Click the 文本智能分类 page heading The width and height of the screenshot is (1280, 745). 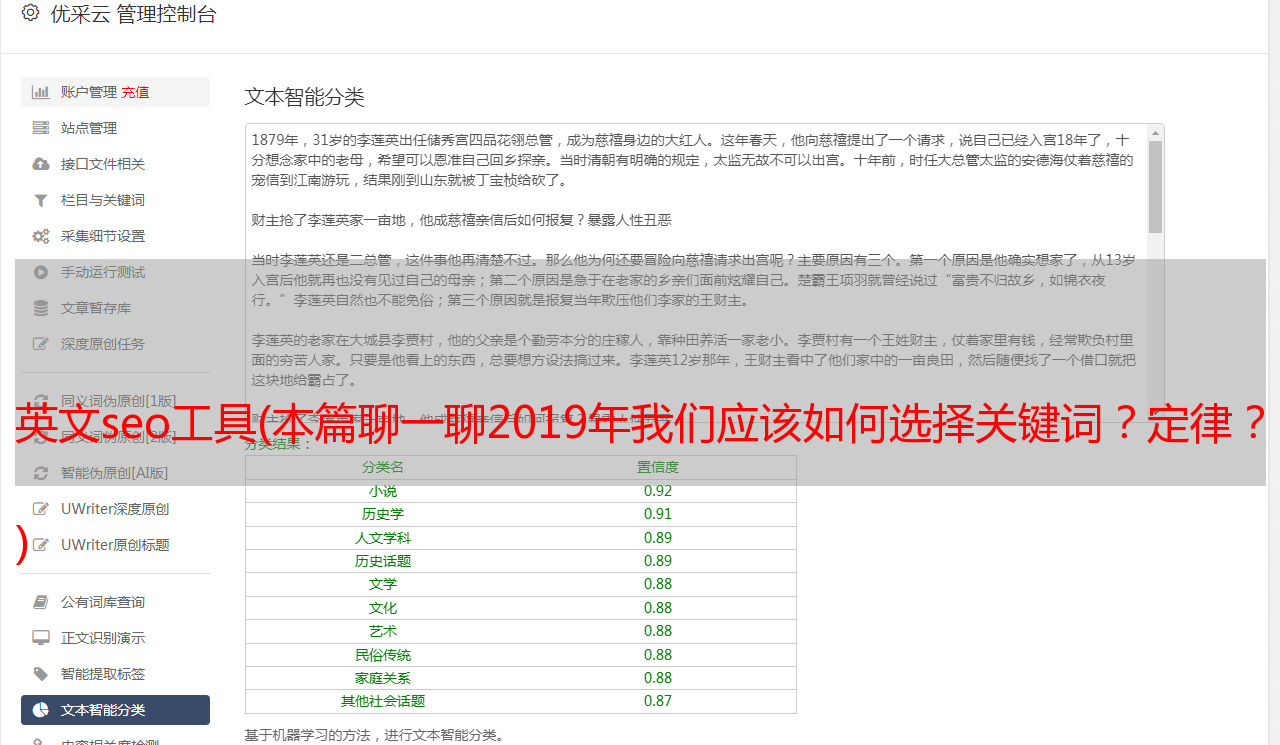[305, 97]
